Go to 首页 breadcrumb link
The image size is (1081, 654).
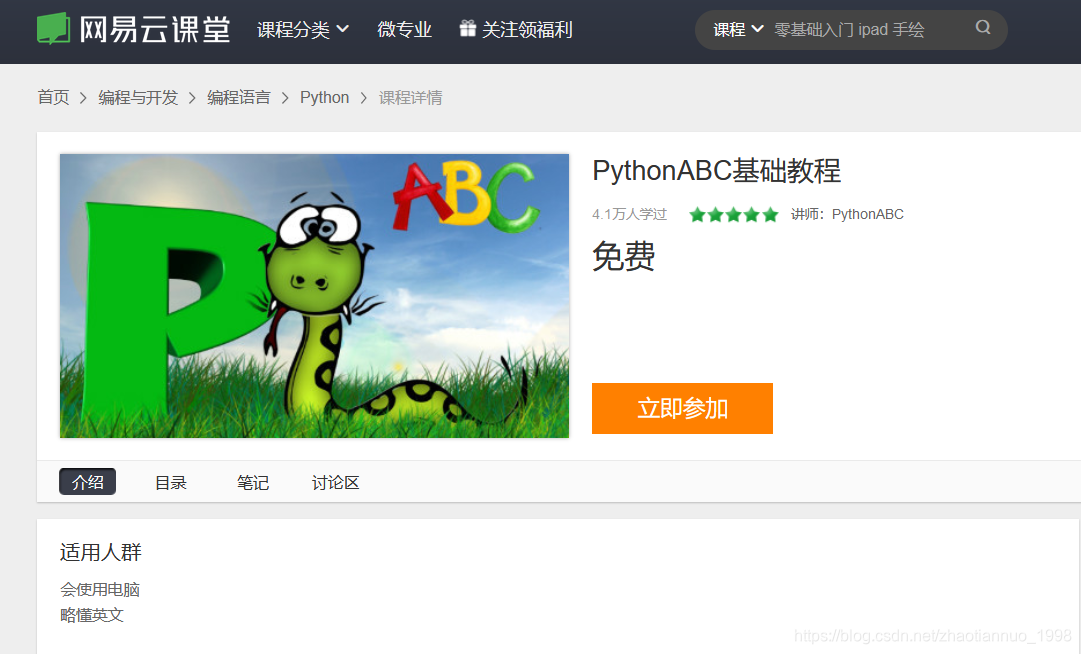[x=53, y=98]
